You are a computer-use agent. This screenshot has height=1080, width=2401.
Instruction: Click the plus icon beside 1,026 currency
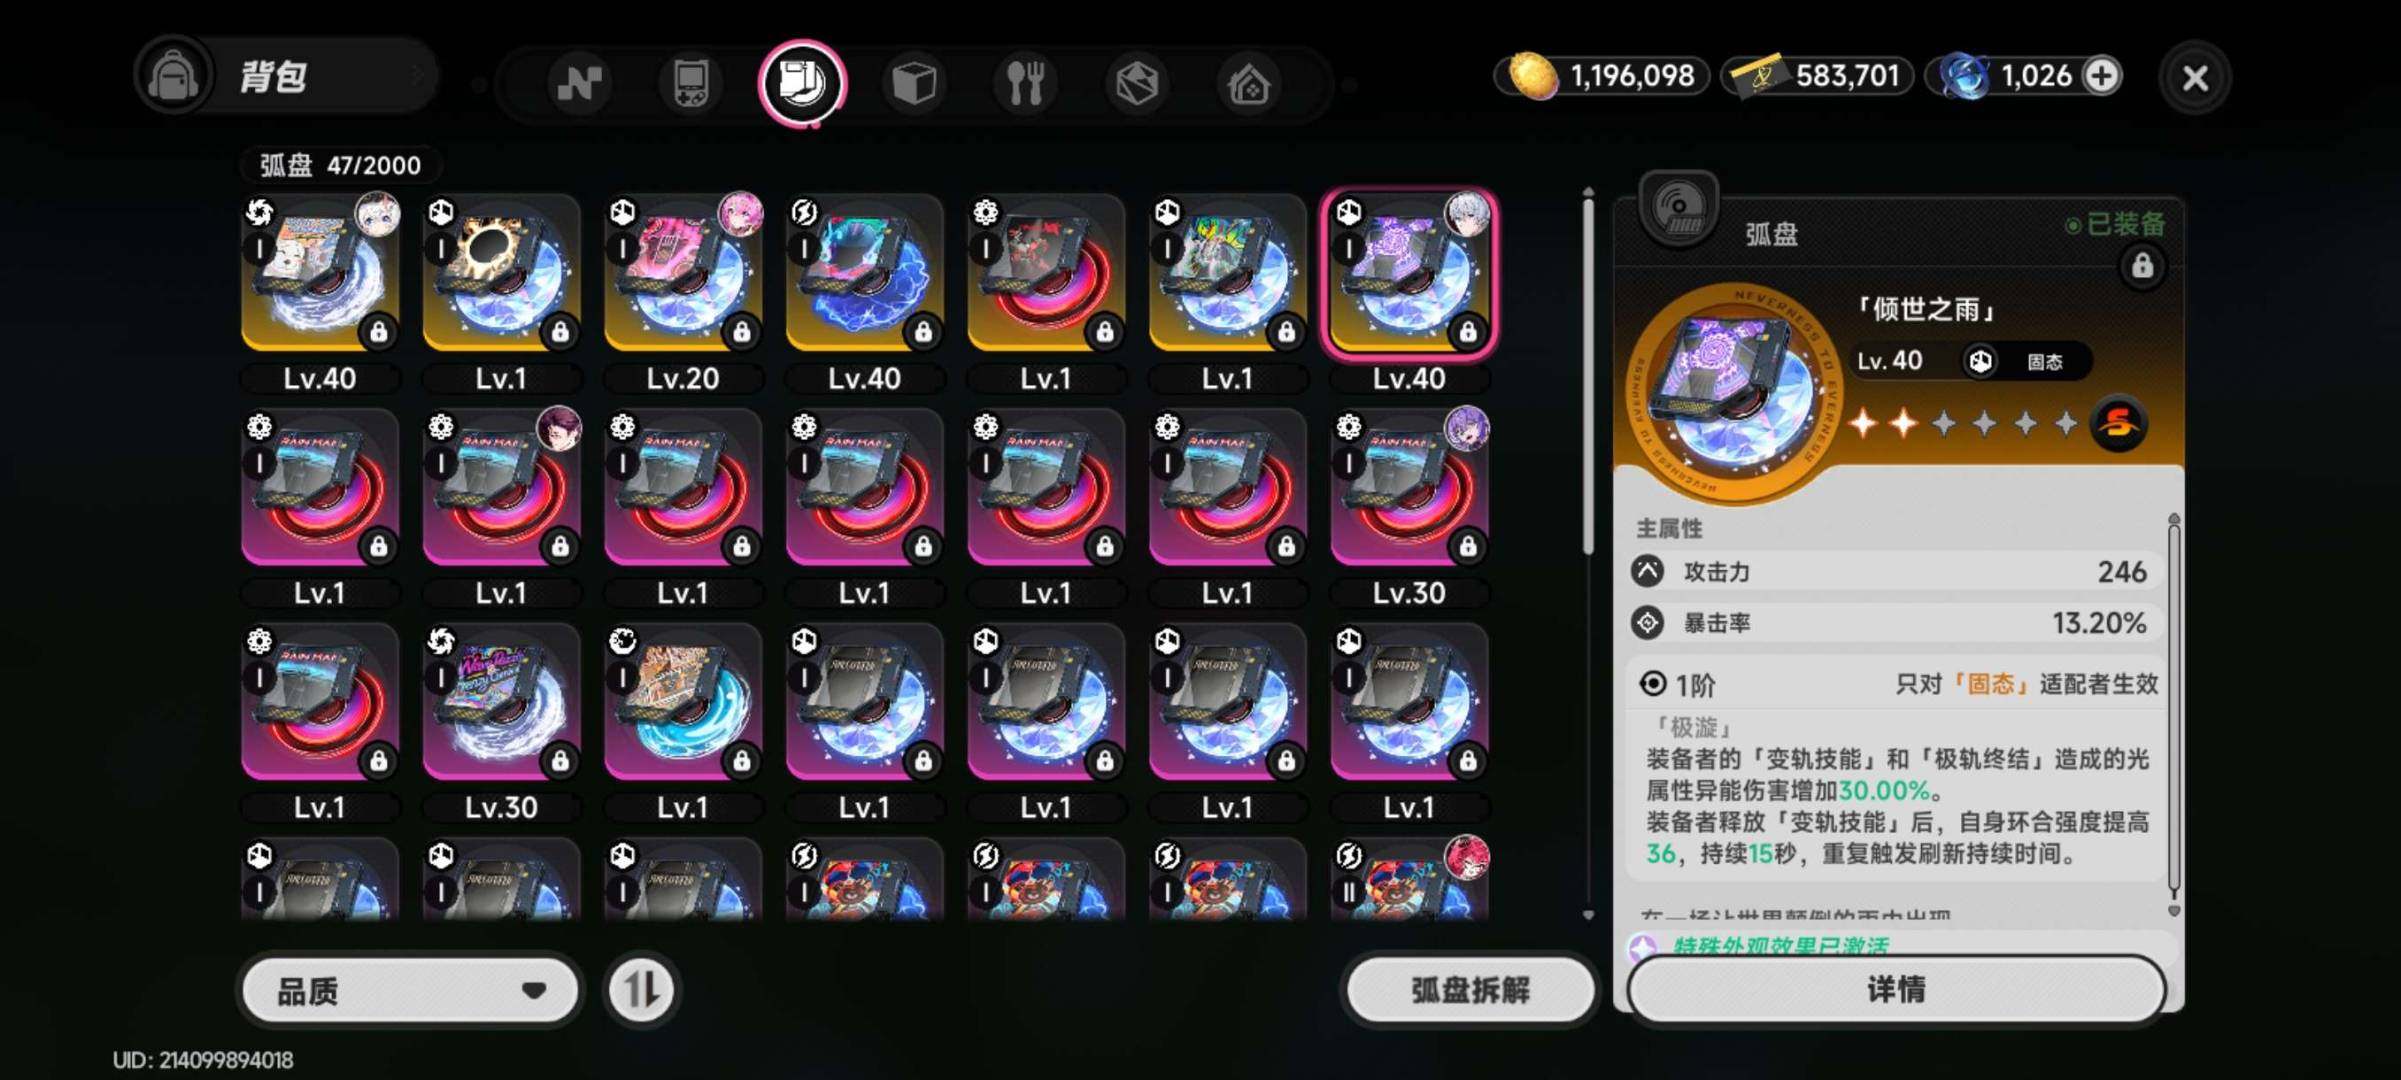[x=2102, y=76]
